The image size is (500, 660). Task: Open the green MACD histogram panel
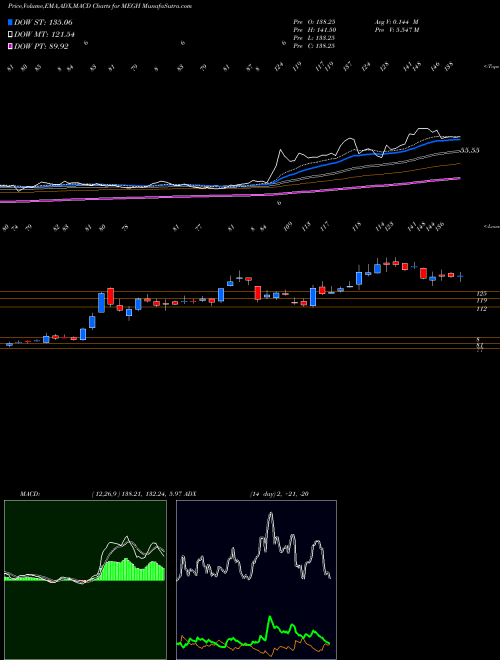(x=85, y=580)
